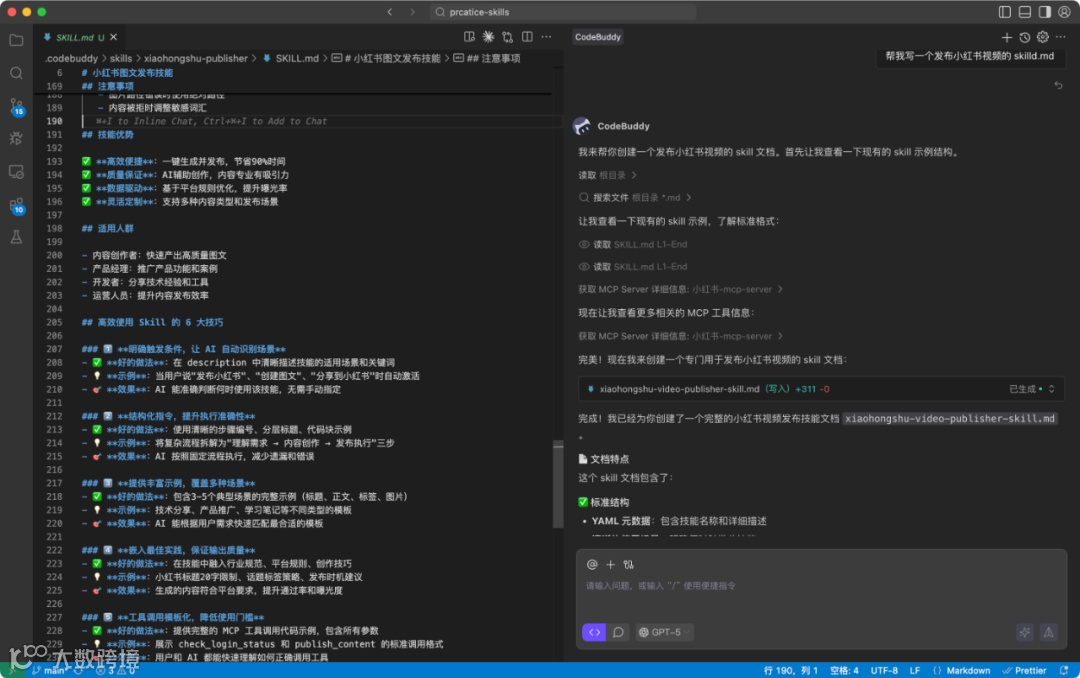The width and height of the screenshot is (1080, 678).
Task: Open changes compare icon in editor toolbar
Action: click(508, 37)
